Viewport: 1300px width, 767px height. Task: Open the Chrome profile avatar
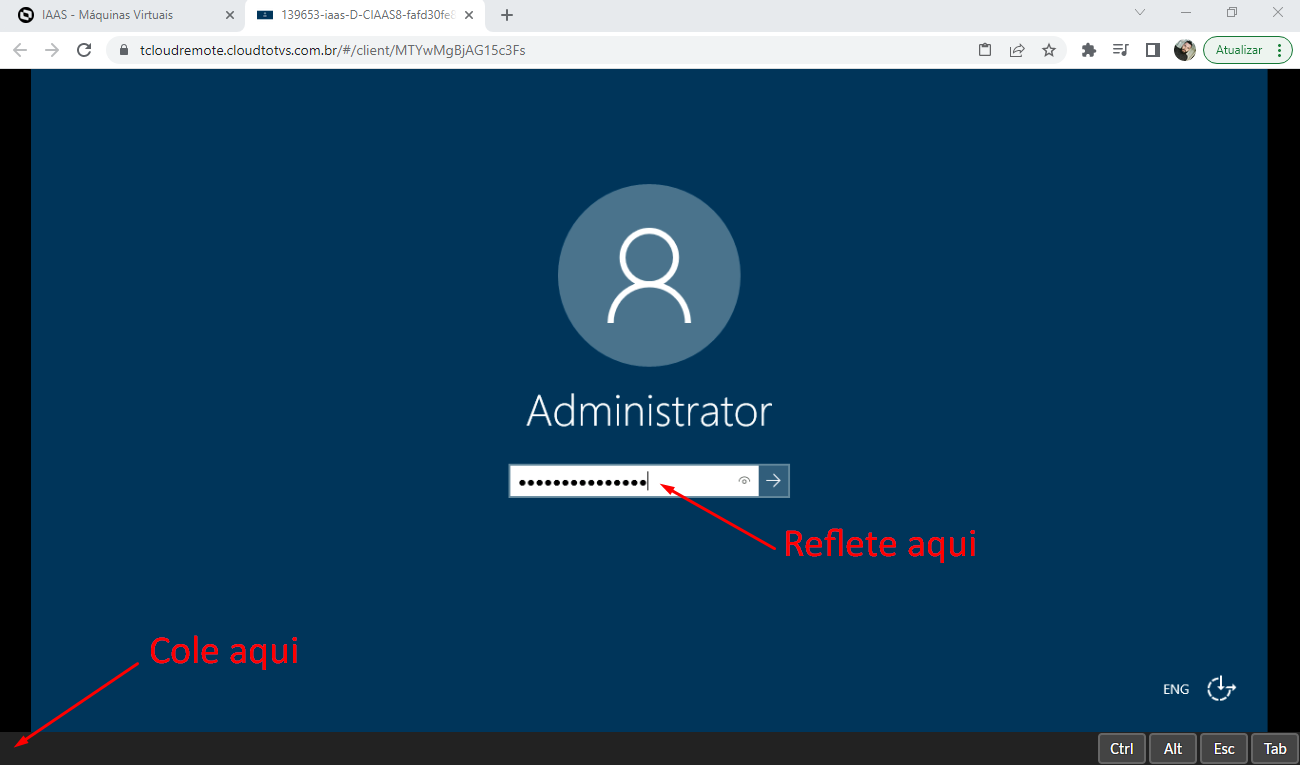tap(1185, 50)
